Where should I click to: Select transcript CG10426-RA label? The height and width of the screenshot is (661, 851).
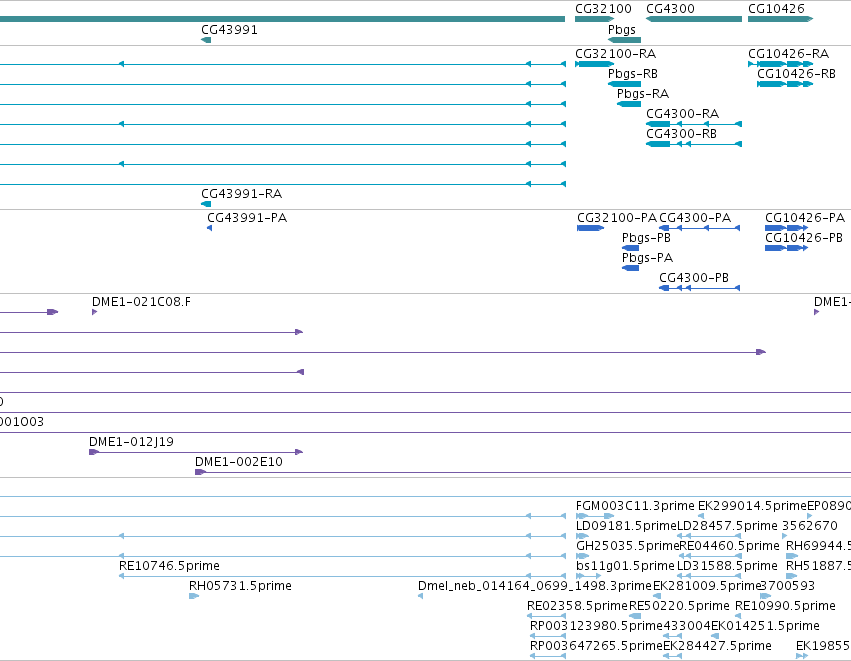[x=788, y=54]
